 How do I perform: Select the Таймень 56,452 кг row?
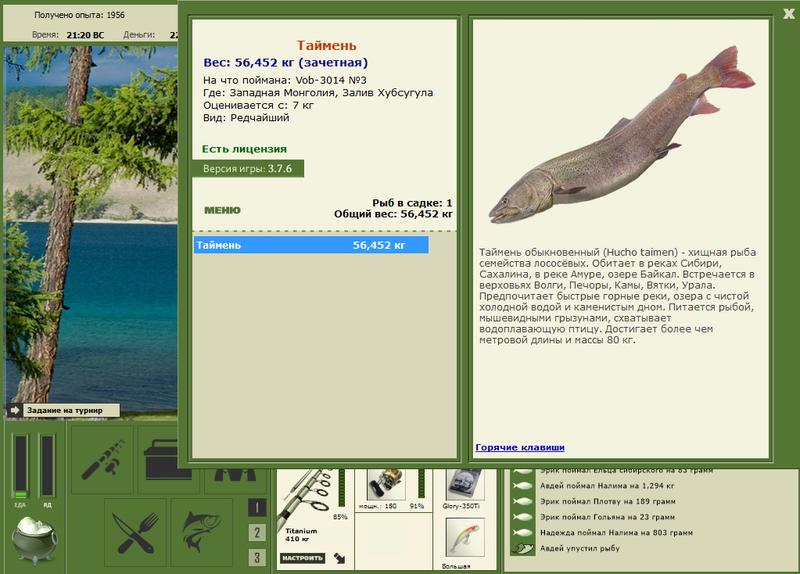tap(311, 245)
